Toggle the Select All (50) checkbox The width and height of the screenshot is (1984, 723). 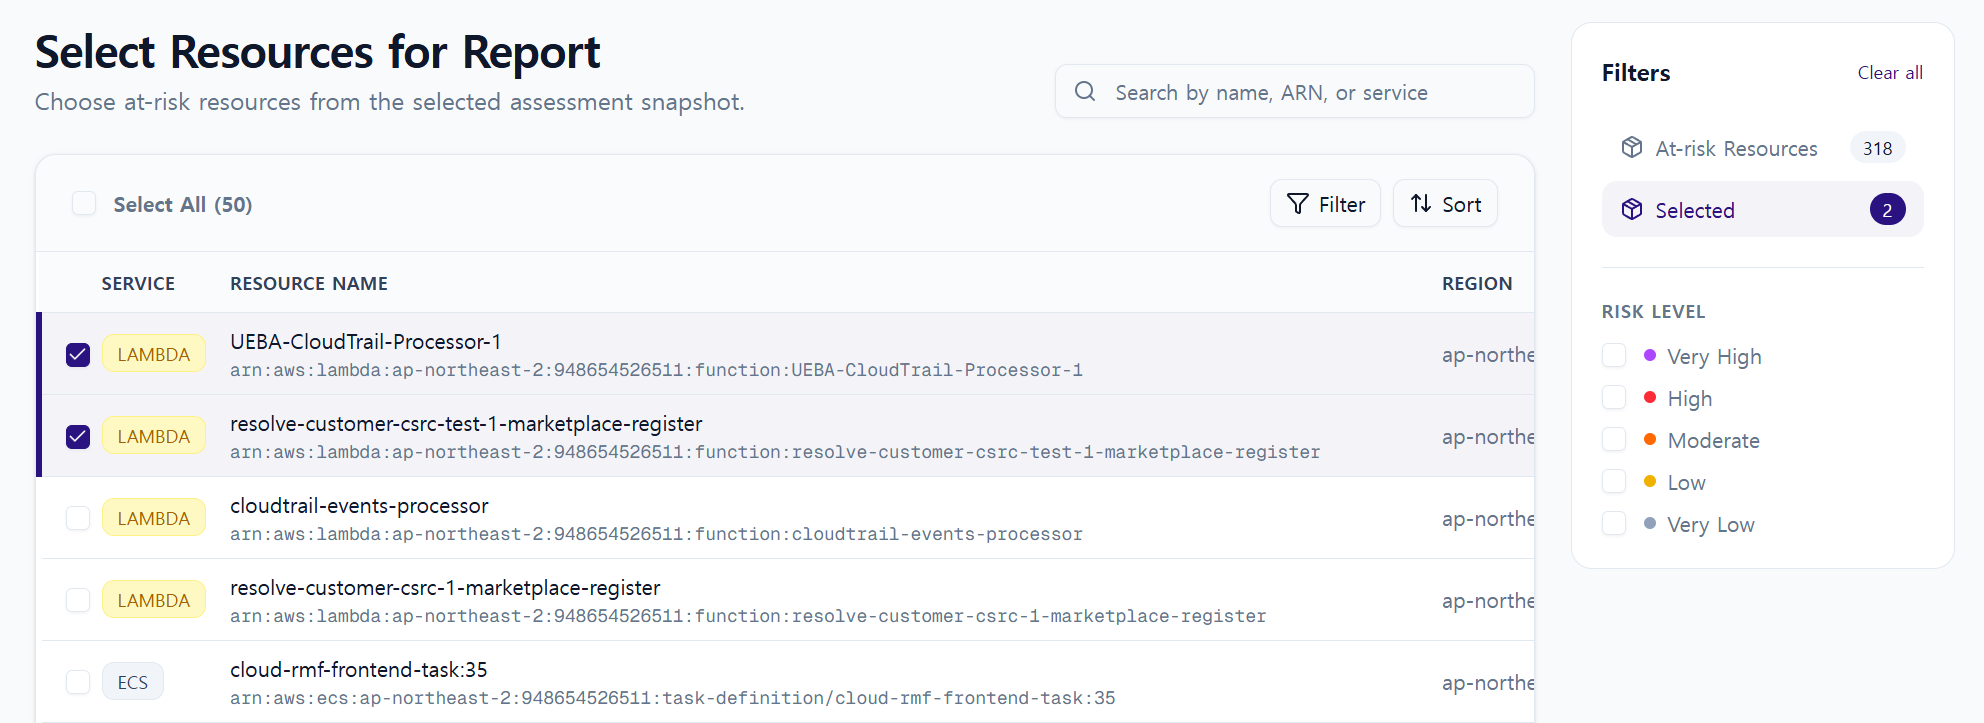tap(84, 204)
